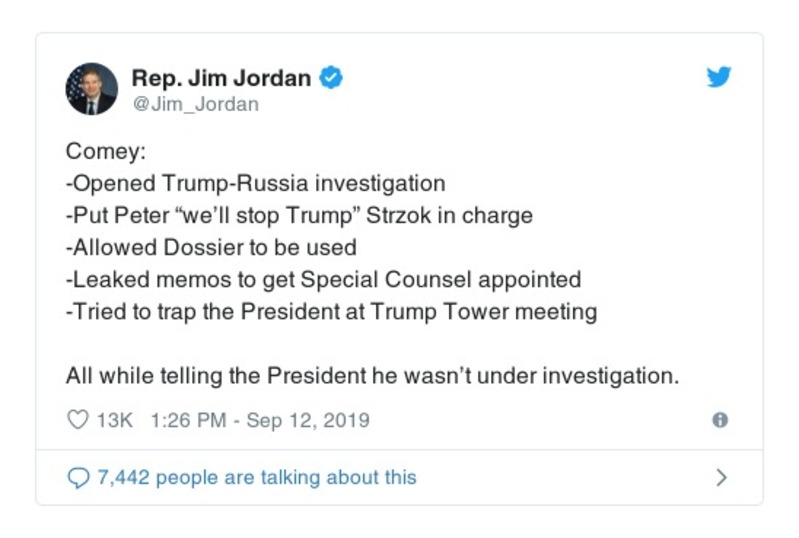Click the Rep. Jim Jordan display name
The height and width of the screenshot is (538, 799).
coord(221,78)
